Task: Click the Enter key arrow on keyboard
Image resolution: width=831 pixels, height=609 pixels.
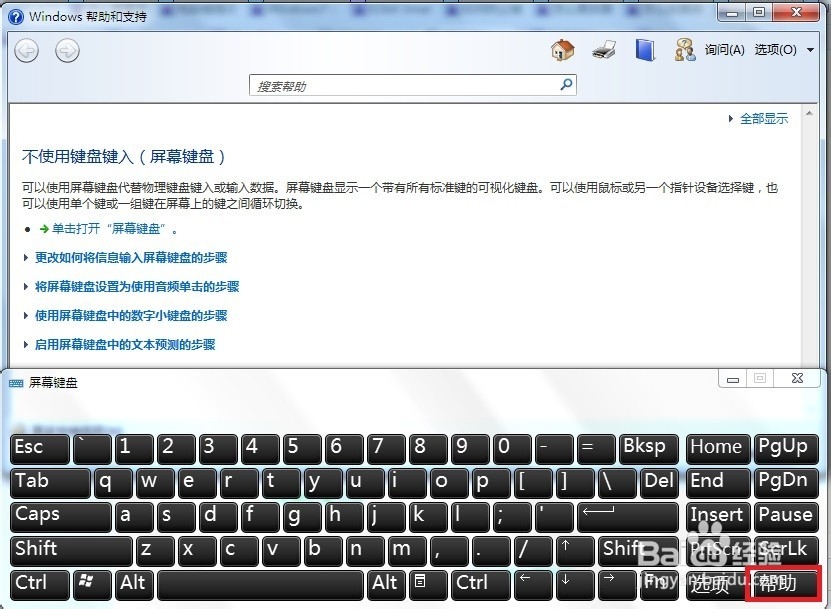Action: point(627,517)
